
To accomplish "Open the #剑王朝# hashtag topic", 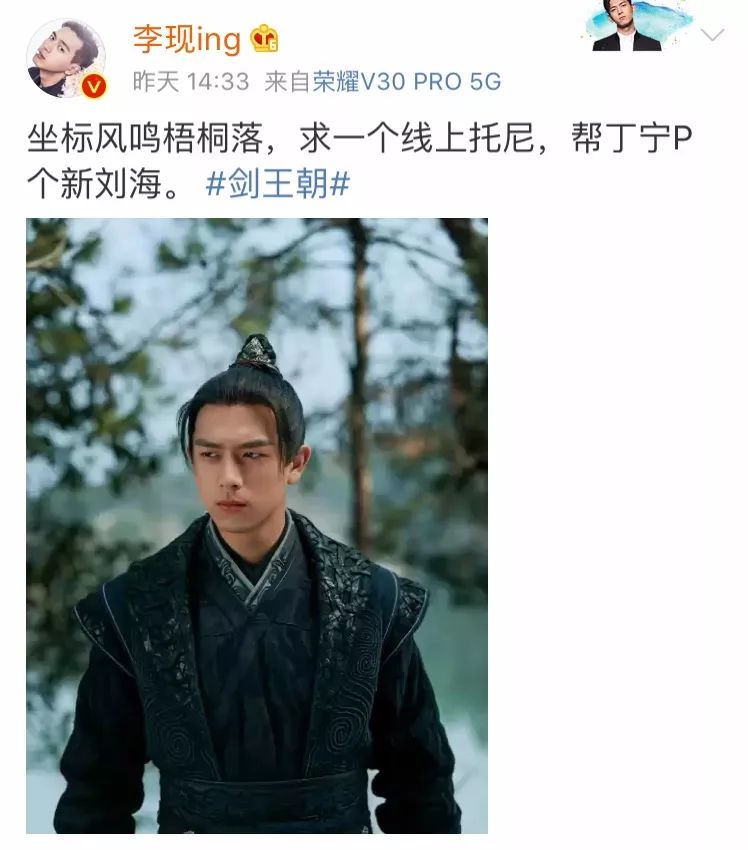I will click(x=278, y=183).
